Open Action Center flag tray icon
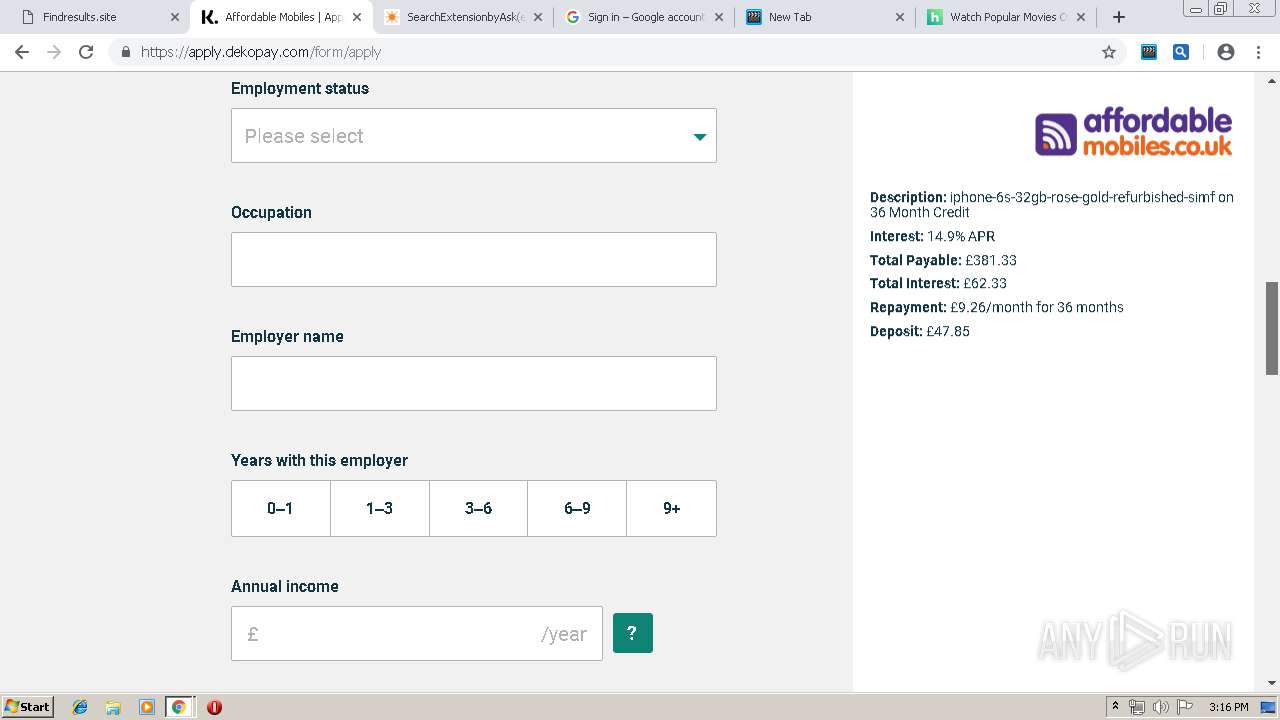 coord(1185,707)
